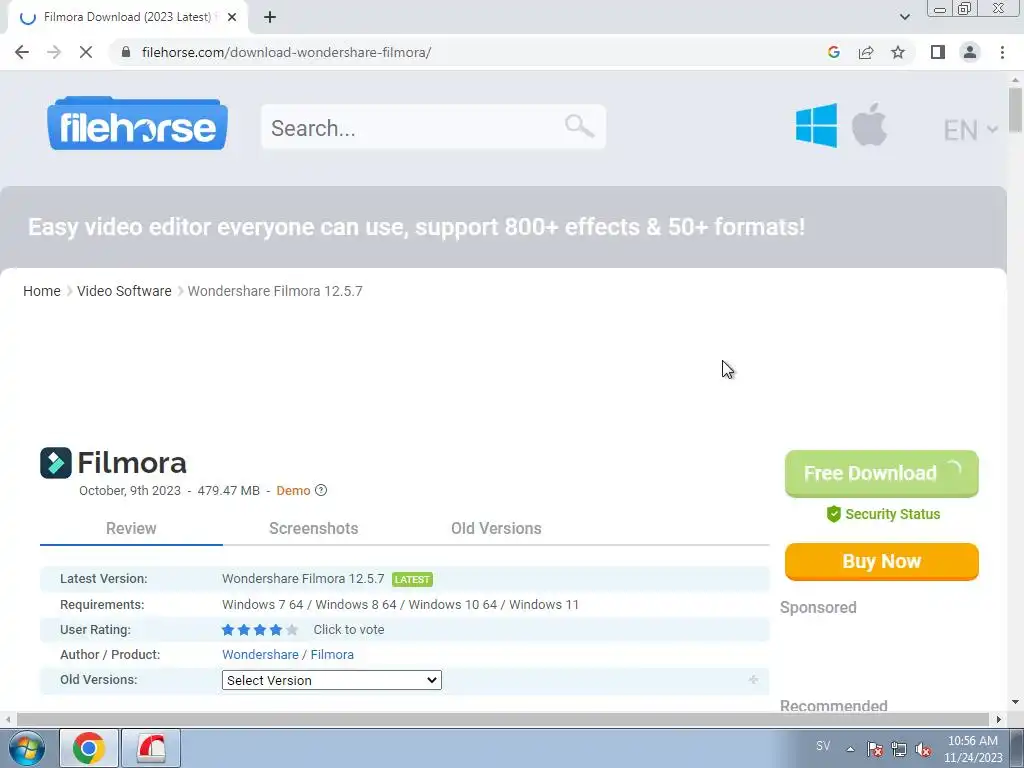Click the Wondershare Filmora 12.5.7 breadcrumb
The image size is (1024, 768).
(x=275, y=291)
